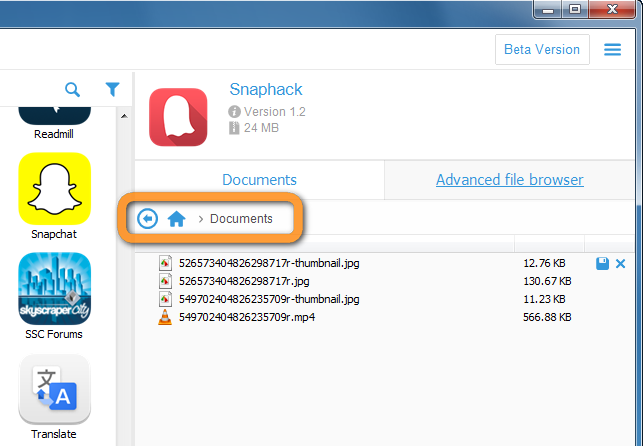
Task: Click the Snaphack app title
Action: tap(266, 89)
